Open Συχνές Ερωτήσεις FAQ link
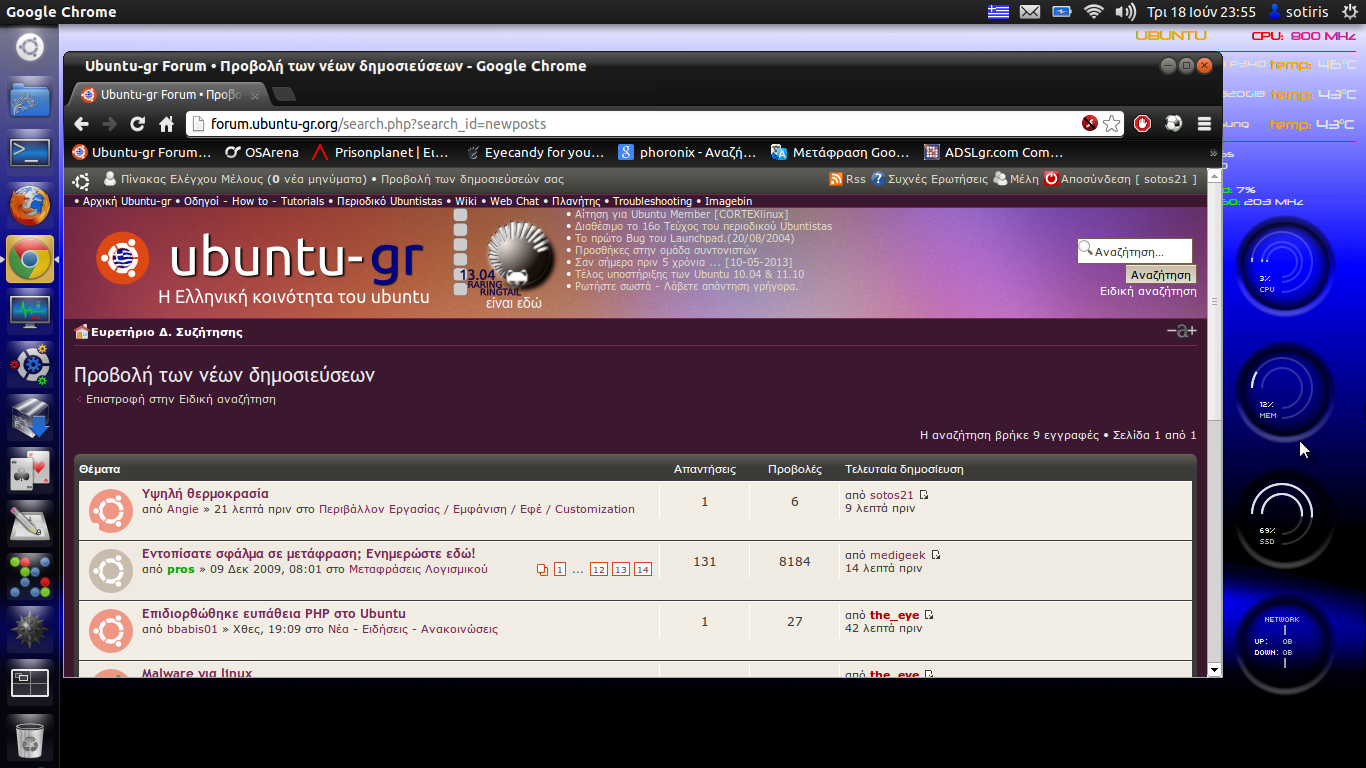Viewport: 1366px width, 768px height. tap(930, 179)
